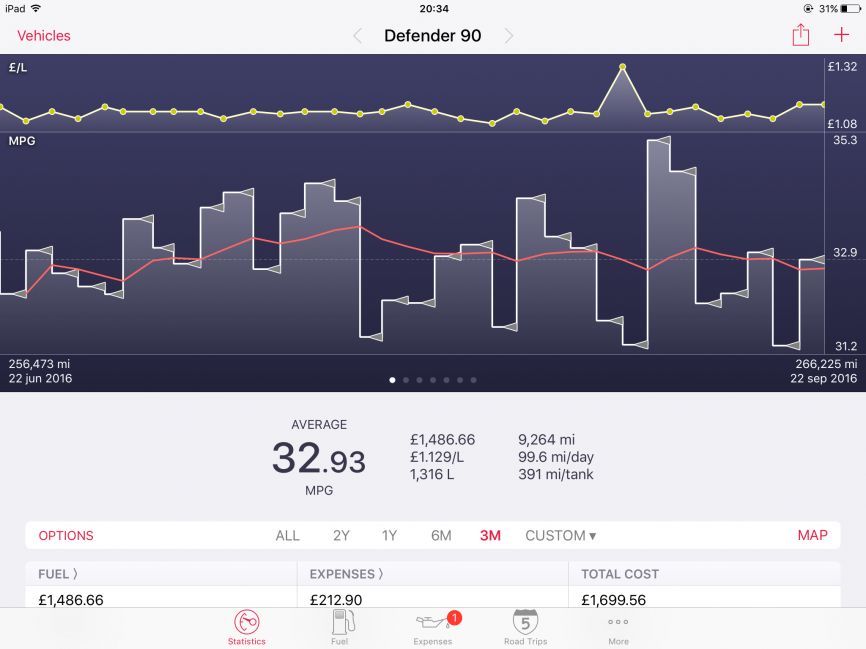The image size is (866, 649).
Task: Select the 2Y time range
Action: pyautogui.click(x=341, y=535)
